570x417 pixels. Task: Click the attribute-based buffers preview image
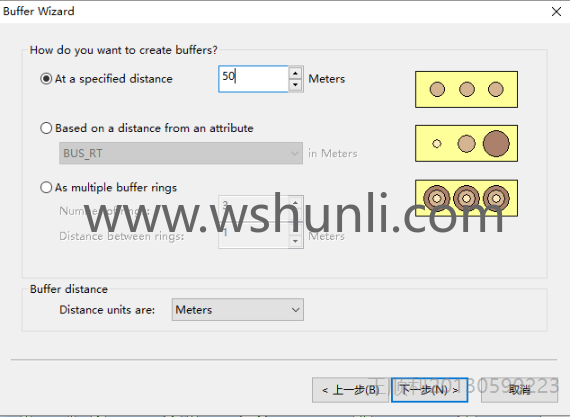(x=466, y=144)
